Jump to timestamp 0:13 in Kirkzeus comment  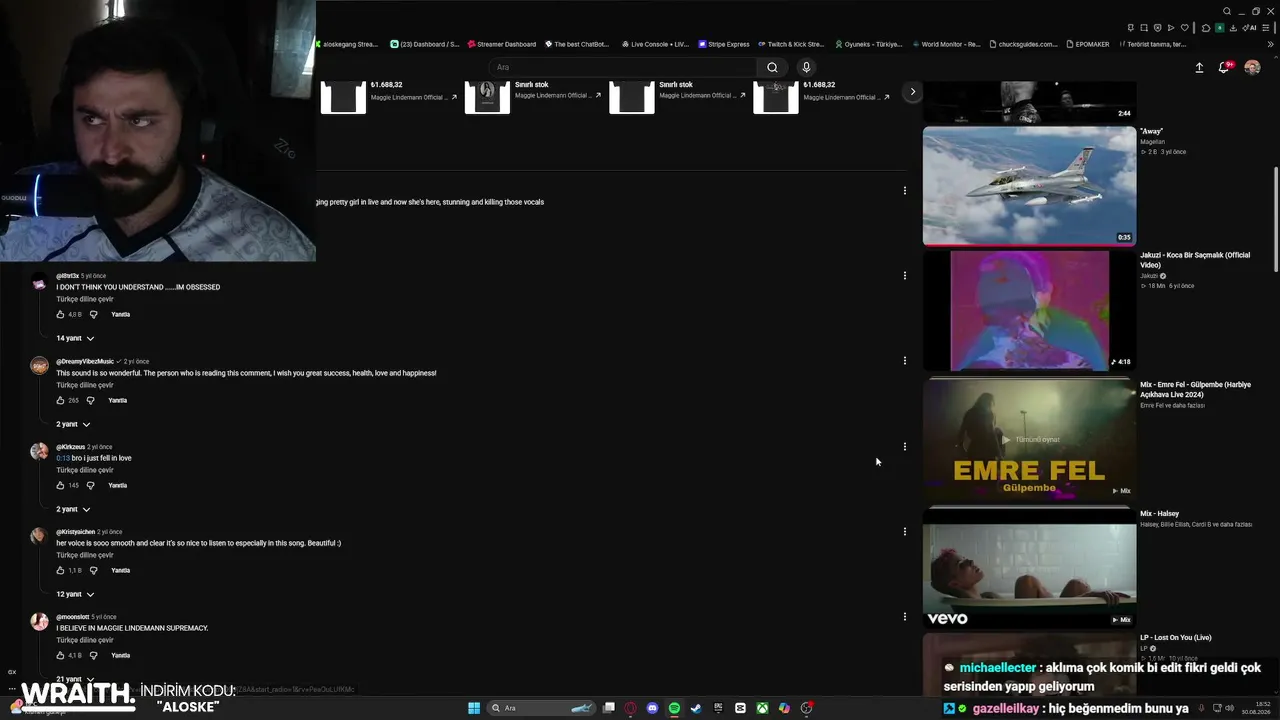[63, 458]
